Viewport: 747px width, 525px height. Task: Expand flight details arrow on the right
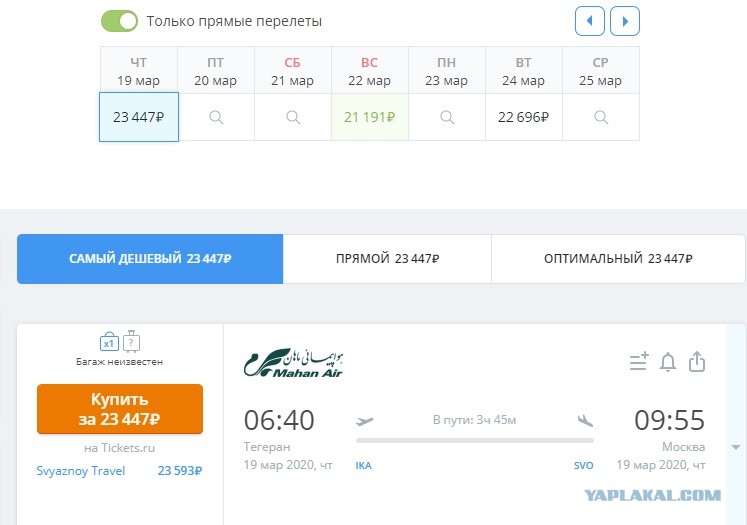pos(736,447)
